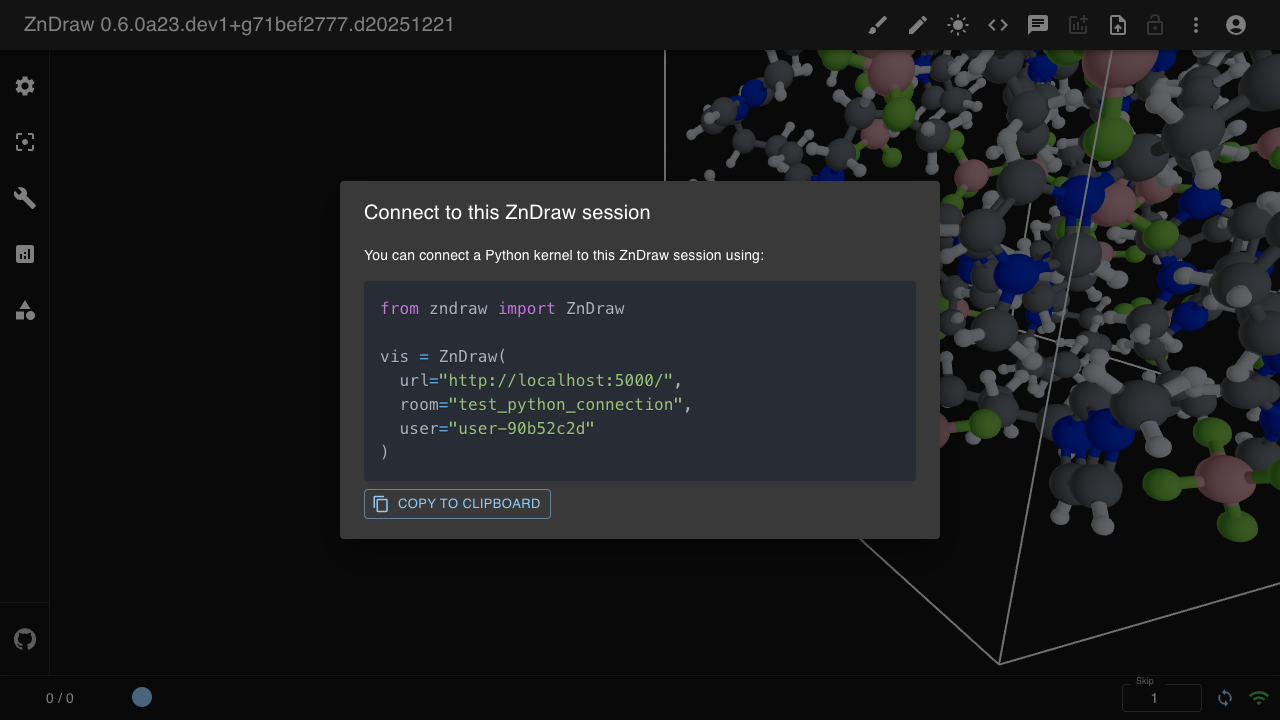1280x720 pixels.
Task: Click the Python kernel description sentence
Action: 564,255
